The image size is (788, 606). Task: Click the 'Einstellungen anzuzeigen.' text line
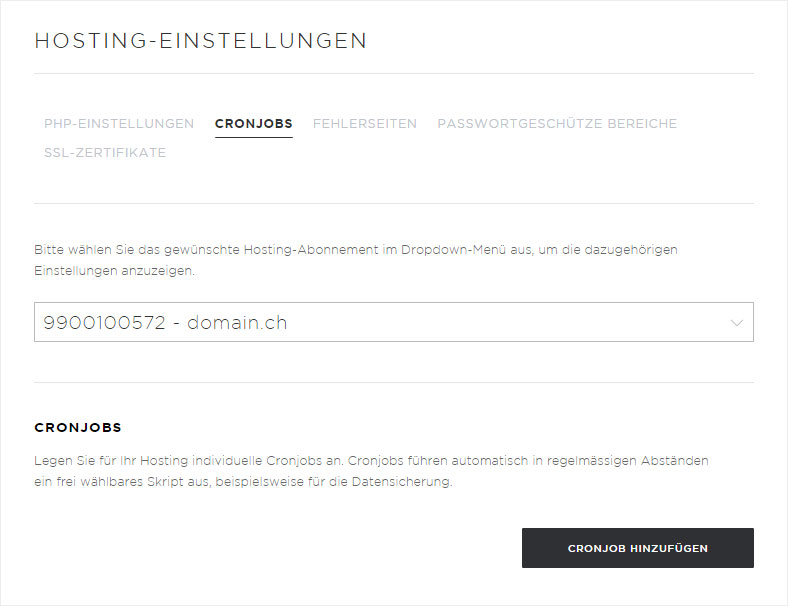[114, 271]
